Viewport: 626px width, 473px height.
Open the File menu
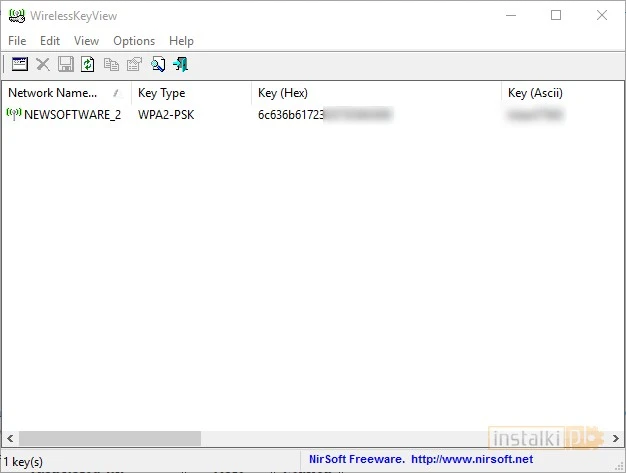17,41
